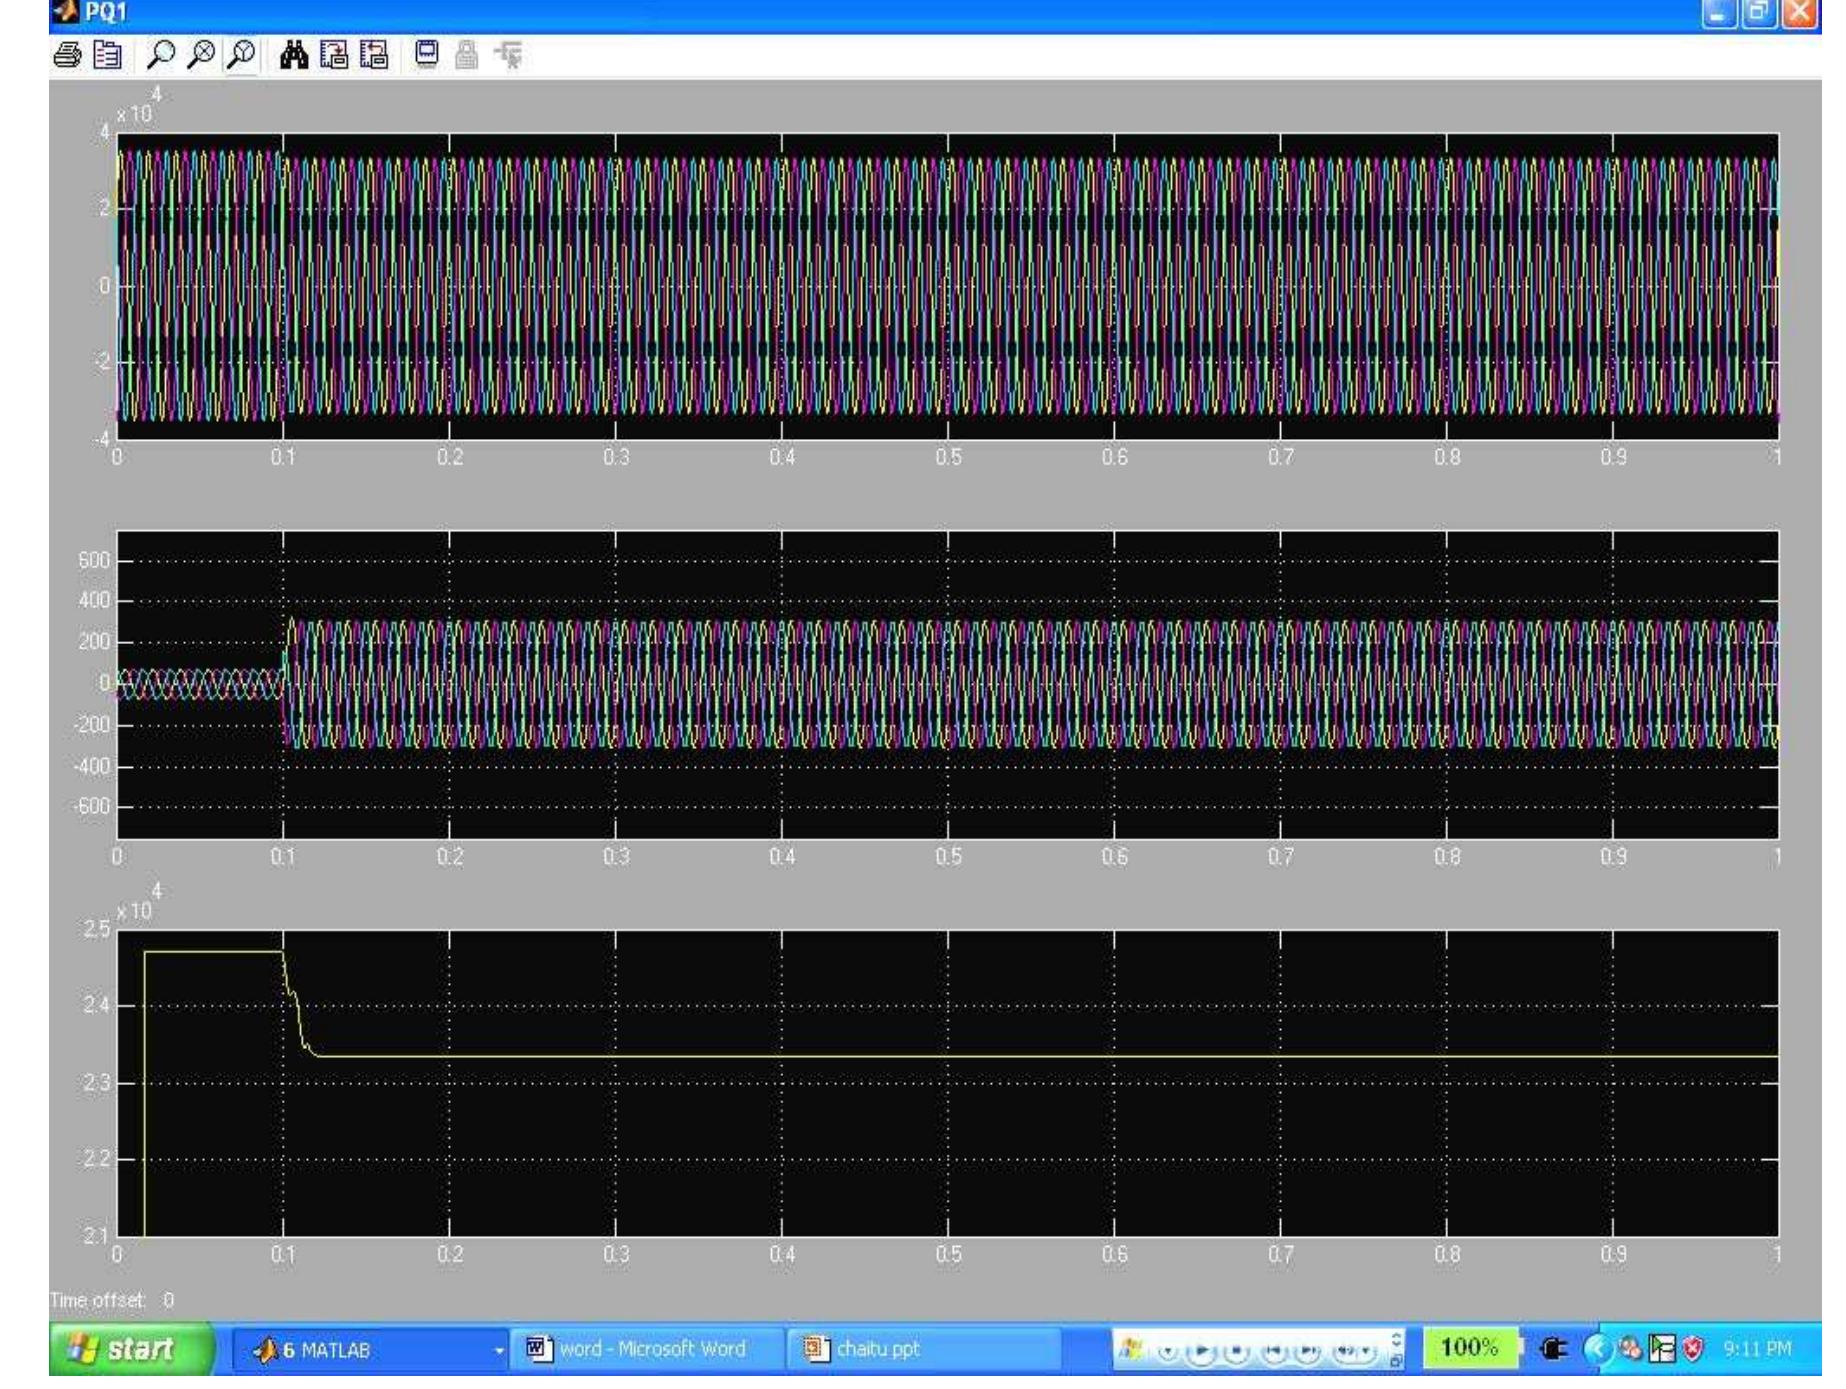Image resolution: width=1846 pixels, height=1389 pixels.
Task: Restore the saved axes settings
Action: click(372, 57)
